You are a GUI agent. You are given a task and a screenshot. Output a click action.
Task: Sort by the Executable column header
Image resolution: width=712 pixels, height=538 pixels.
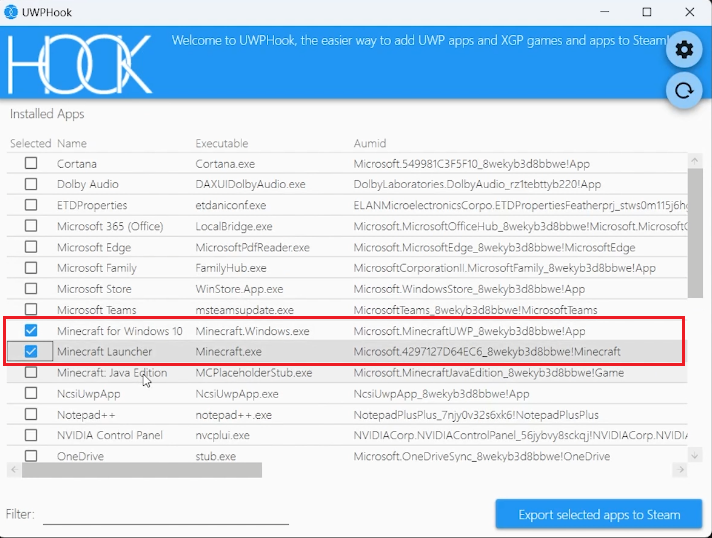click(222, 143)
